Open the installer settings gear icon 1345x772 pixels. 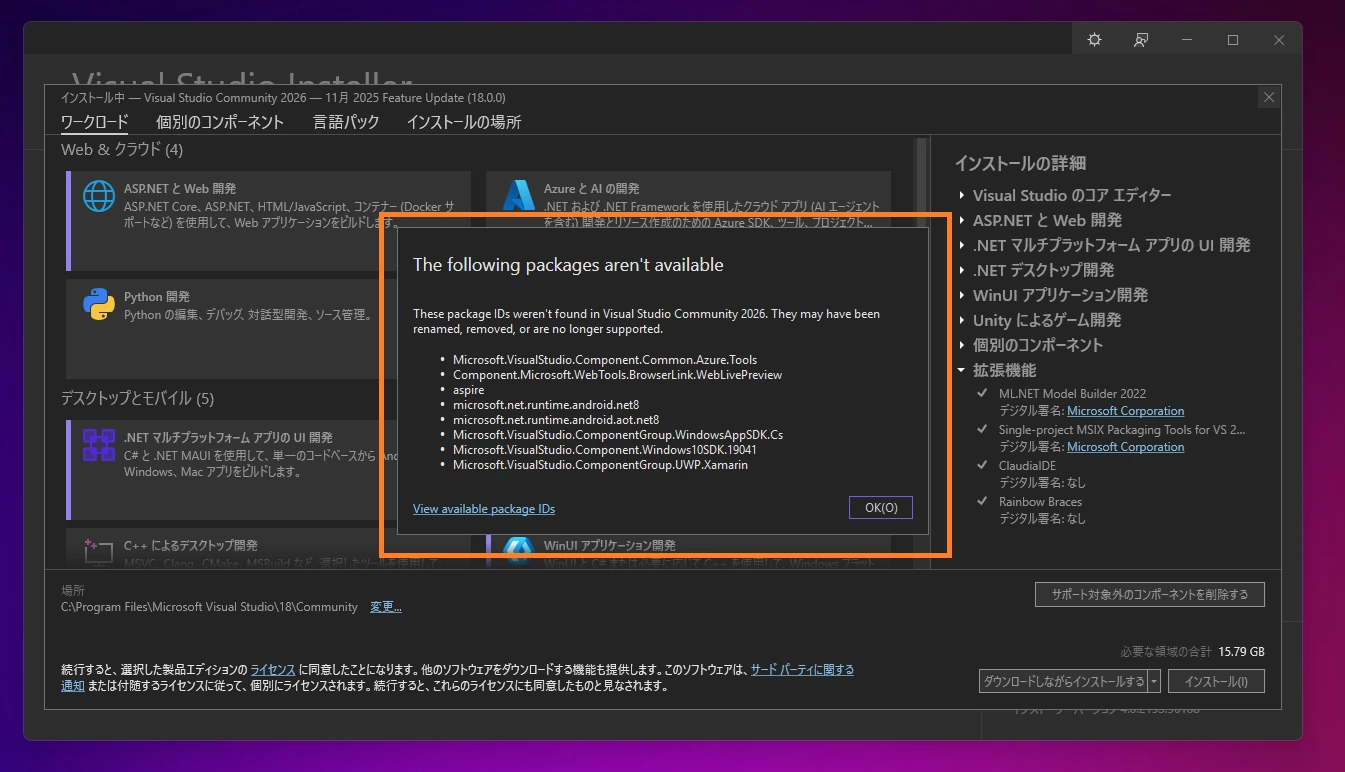pos(1093,39)
